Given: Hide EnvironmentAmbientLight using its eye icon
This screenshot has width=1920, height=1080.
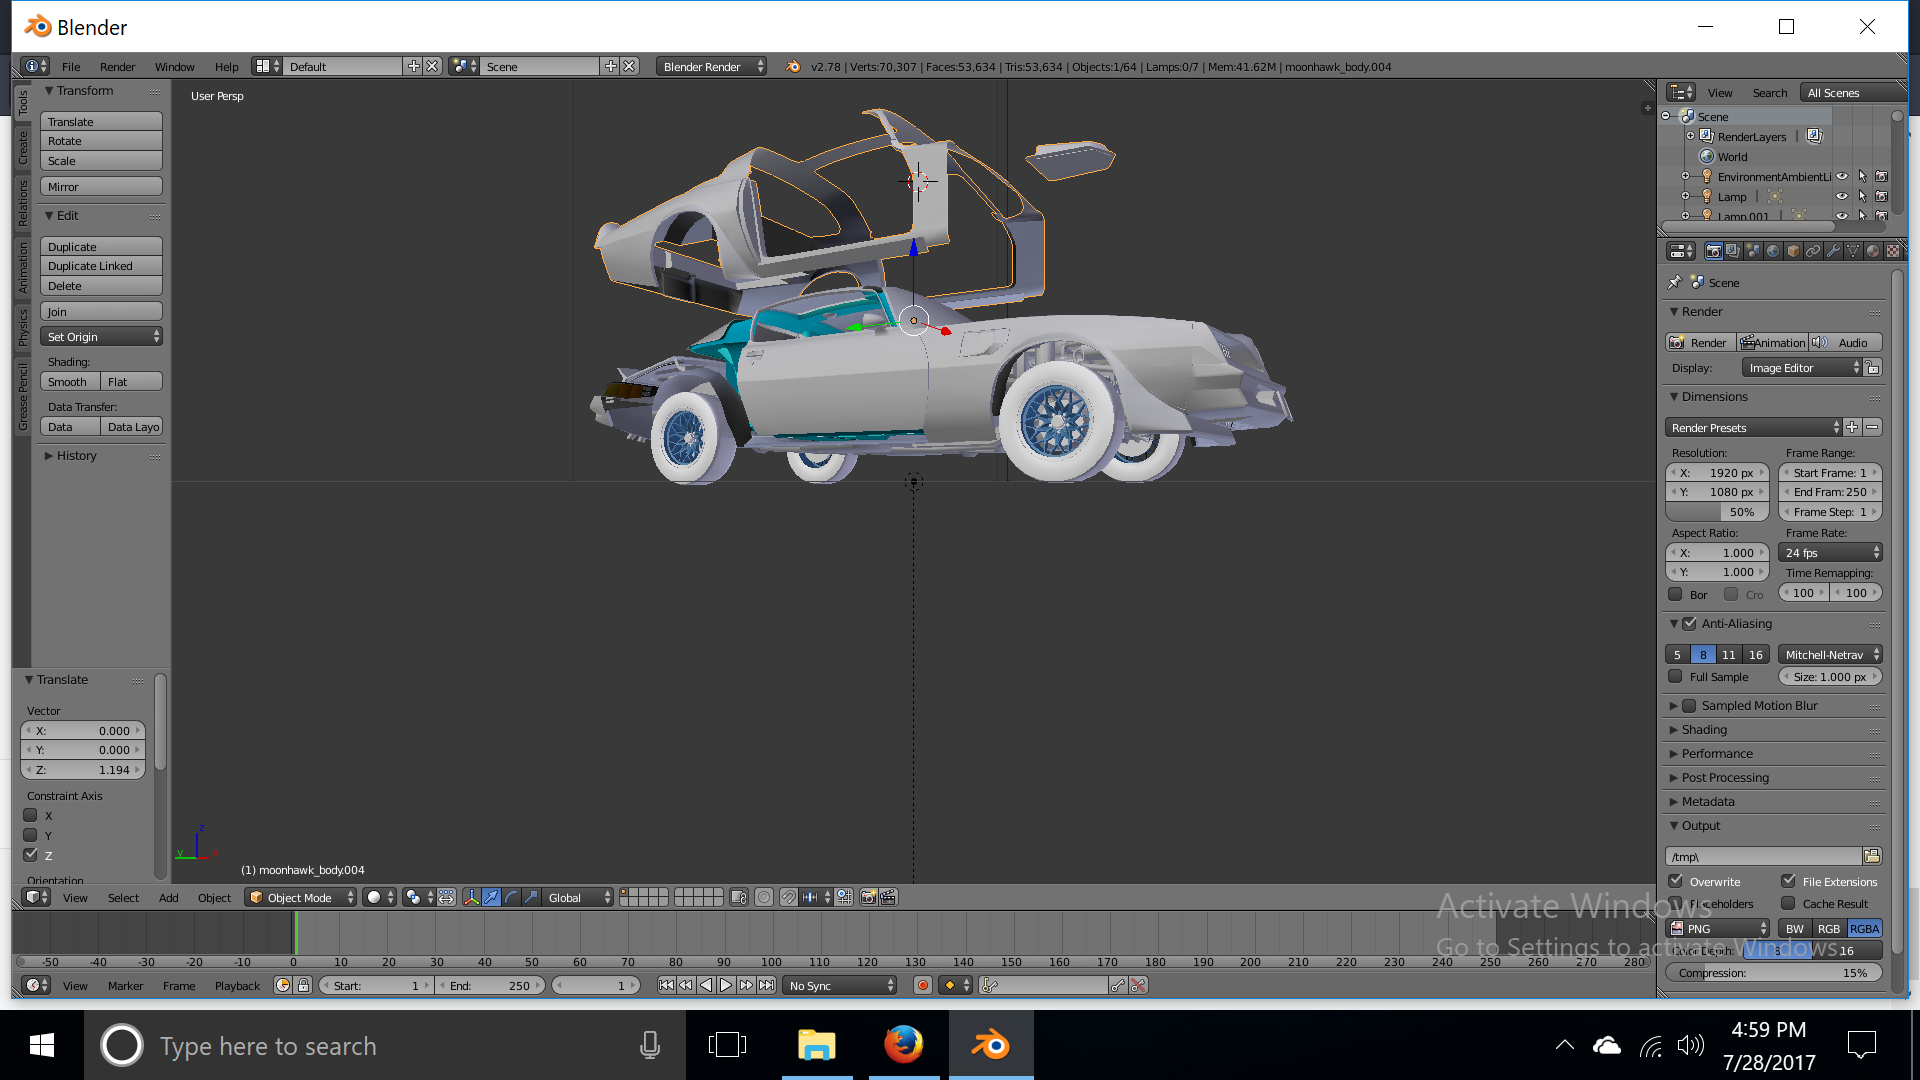Looking at the screenshot, I should pyautogui.click(x=1842, y=177).
